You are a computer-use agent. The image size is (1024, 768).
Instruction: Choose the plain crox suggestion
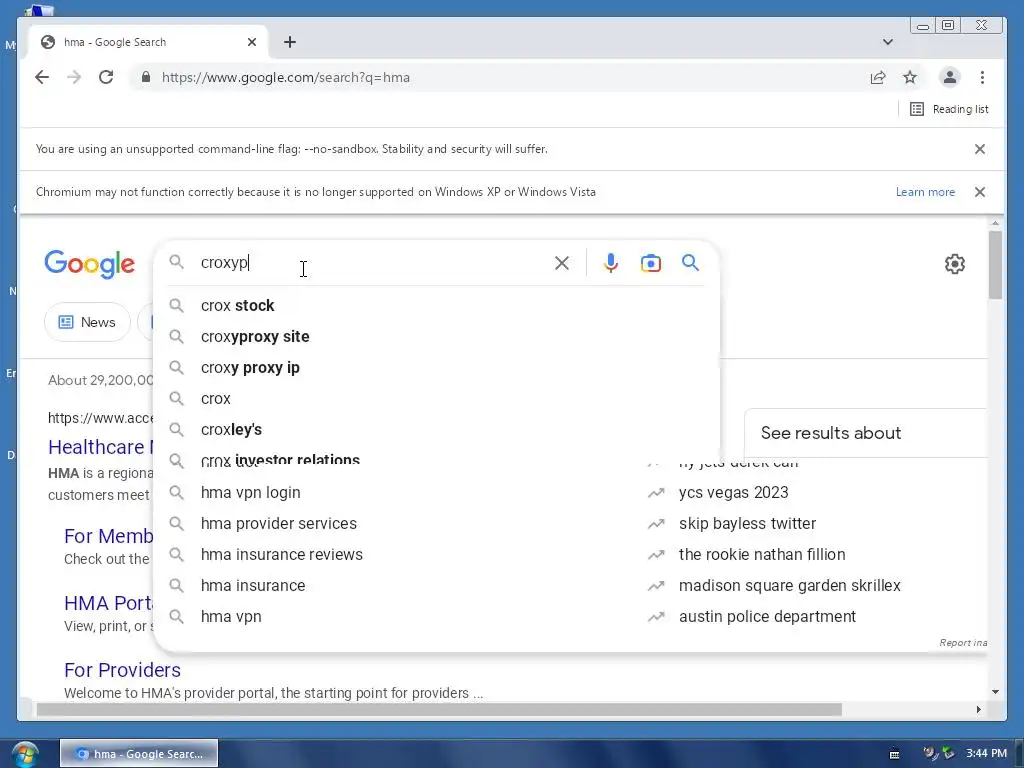[436, 398]
